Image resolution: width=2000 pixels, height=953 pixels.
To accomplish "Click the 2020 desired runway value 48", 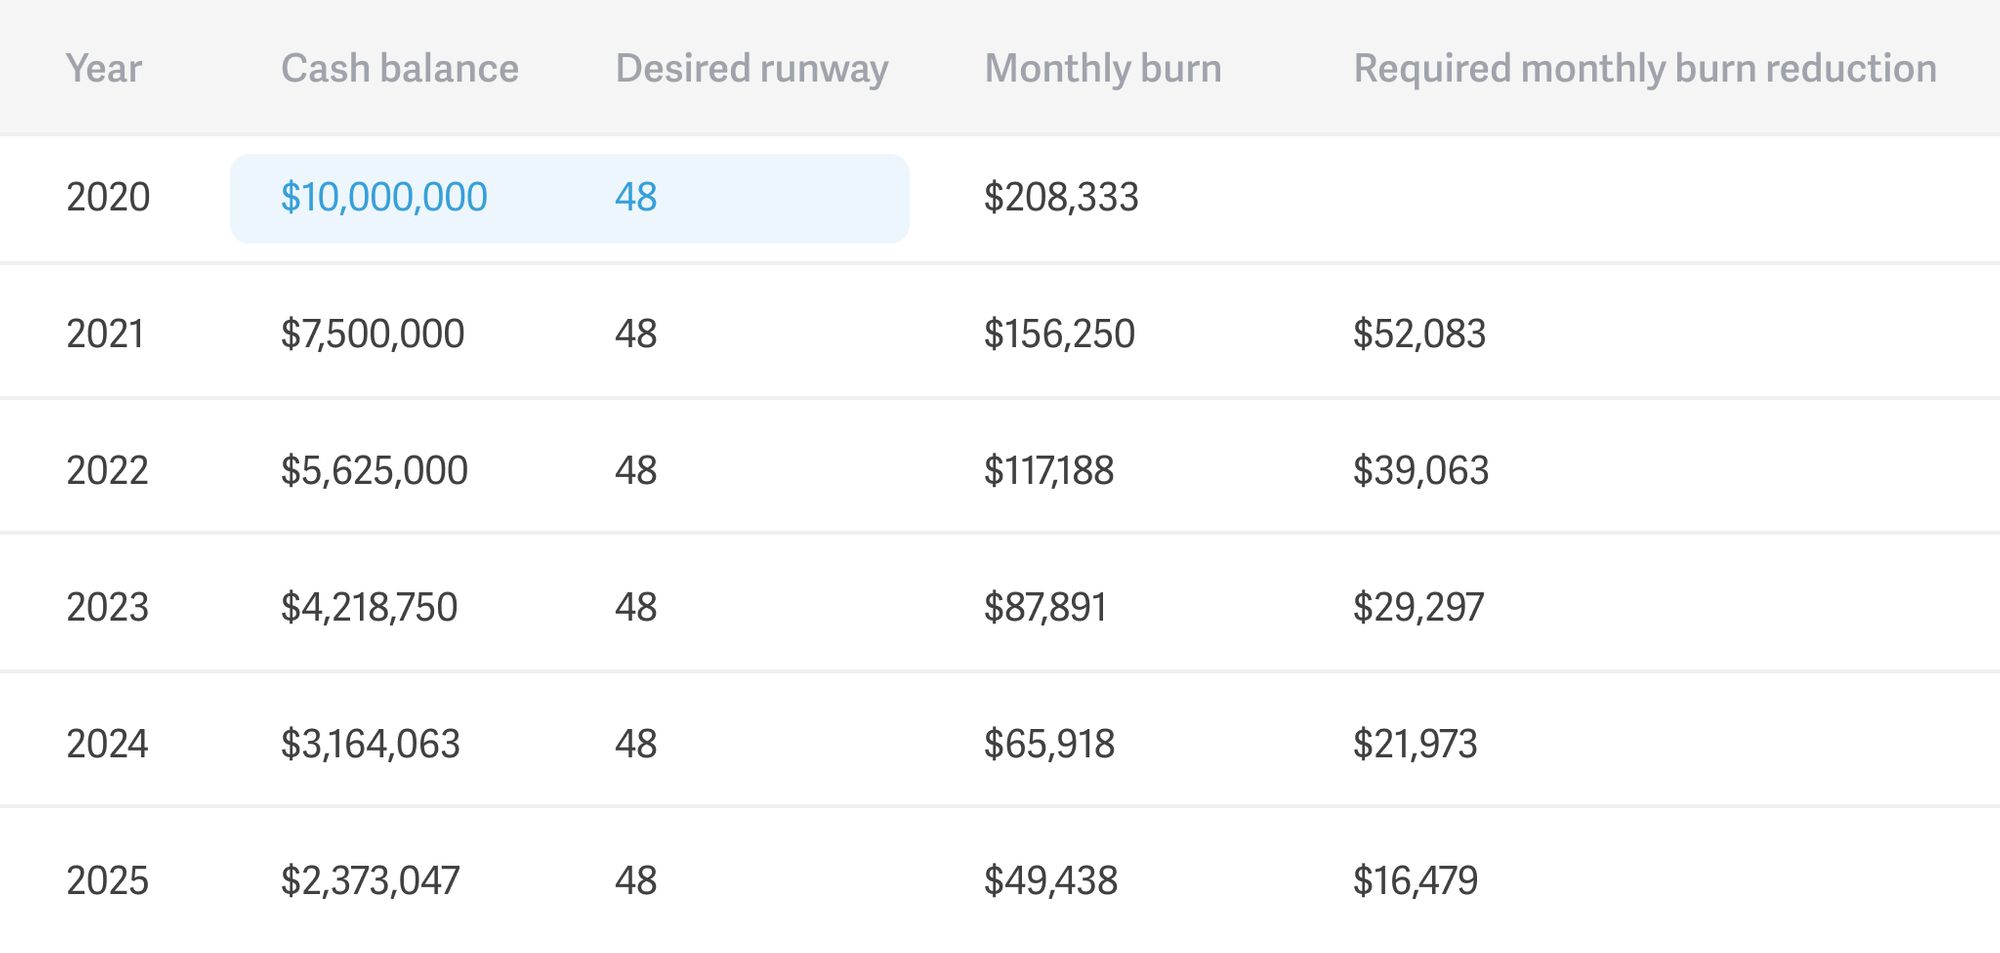I will coord(636,197).
